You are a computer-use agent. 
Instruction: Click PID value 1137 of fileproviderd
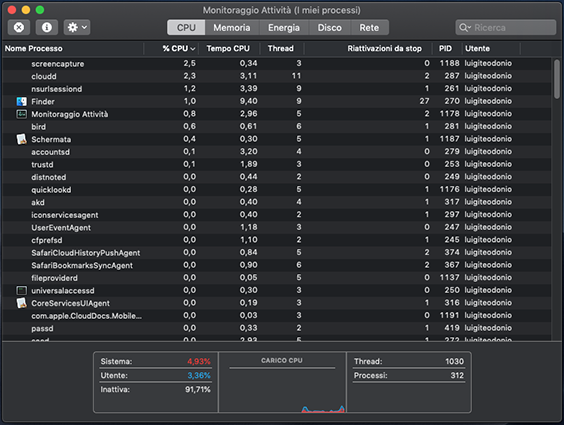pos(449,278)
